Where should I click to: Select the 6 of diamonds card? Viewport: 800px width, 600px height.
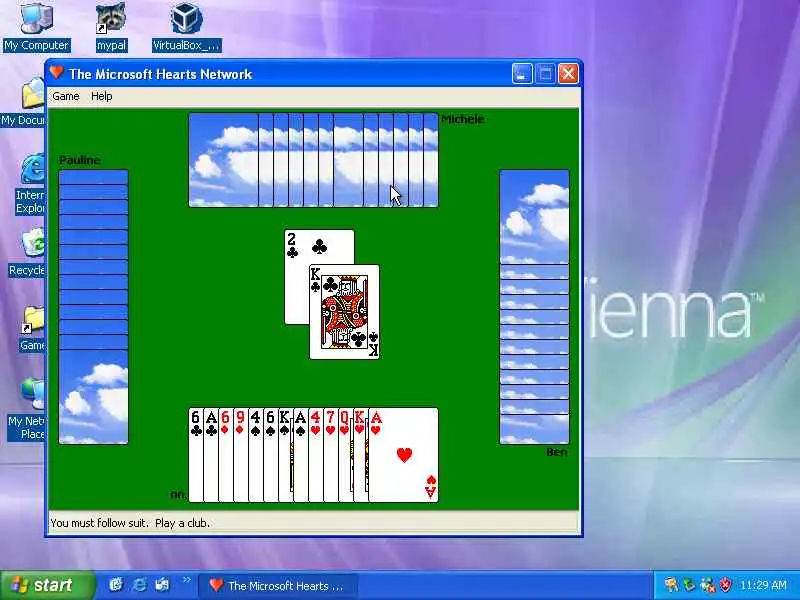(226, 455)
